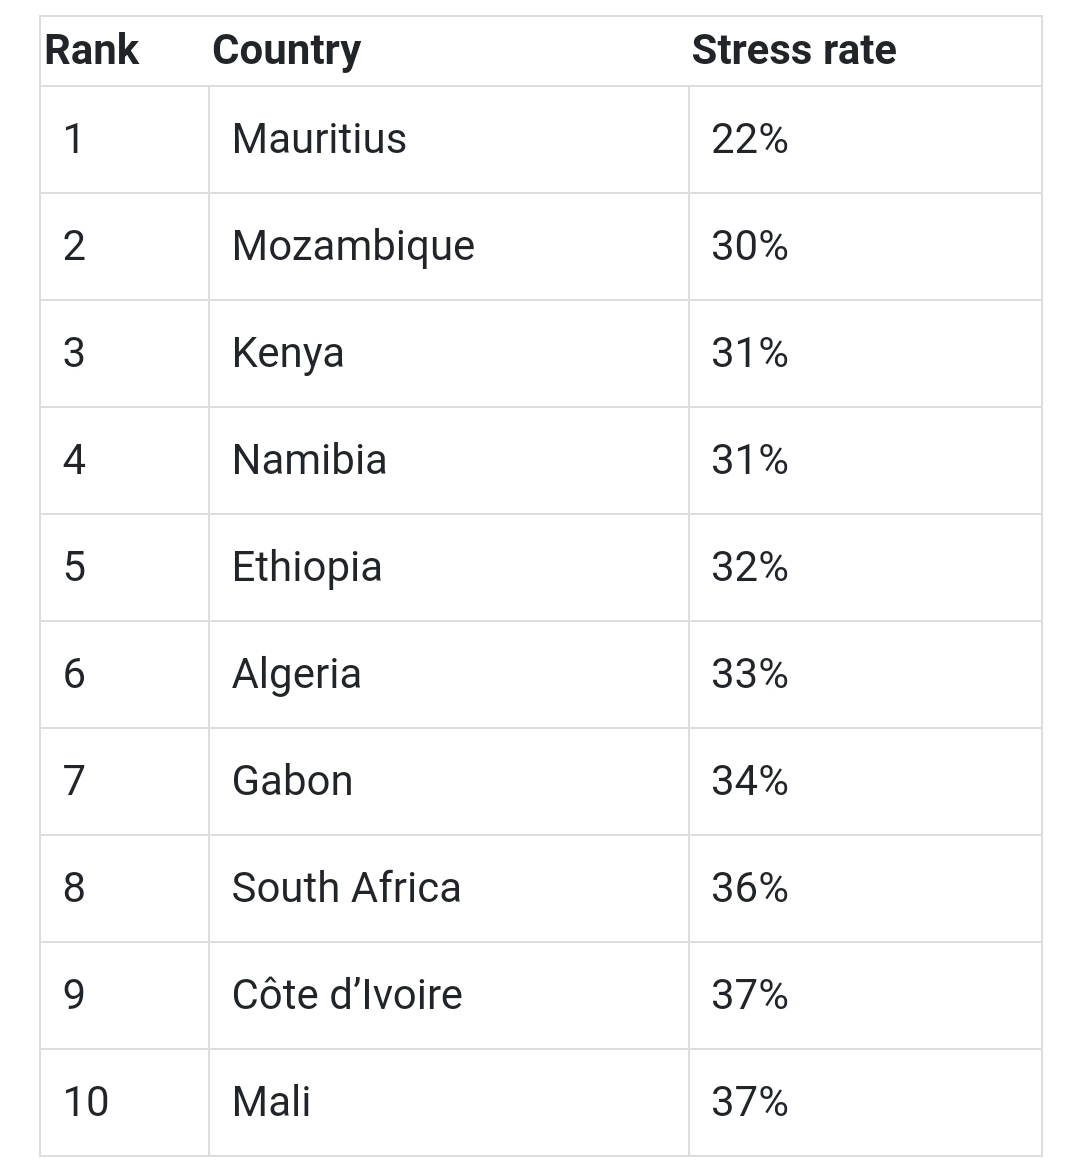Click the Kenya table cell
This screenshot has height=1173, width=1080.
tap(288, 353)
